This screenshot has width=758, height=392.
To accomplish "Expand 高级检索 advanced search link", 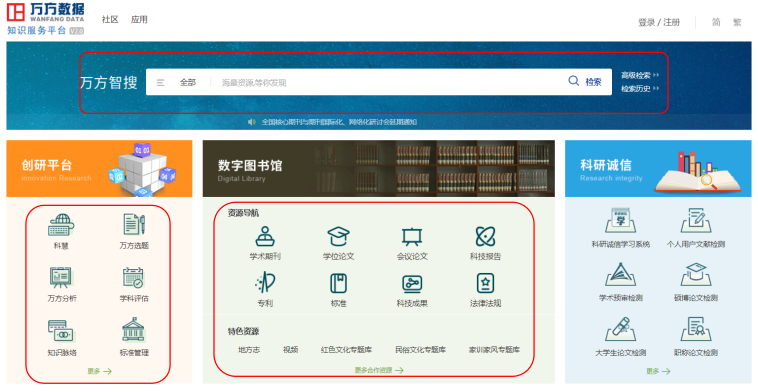I will pos(640,75).
